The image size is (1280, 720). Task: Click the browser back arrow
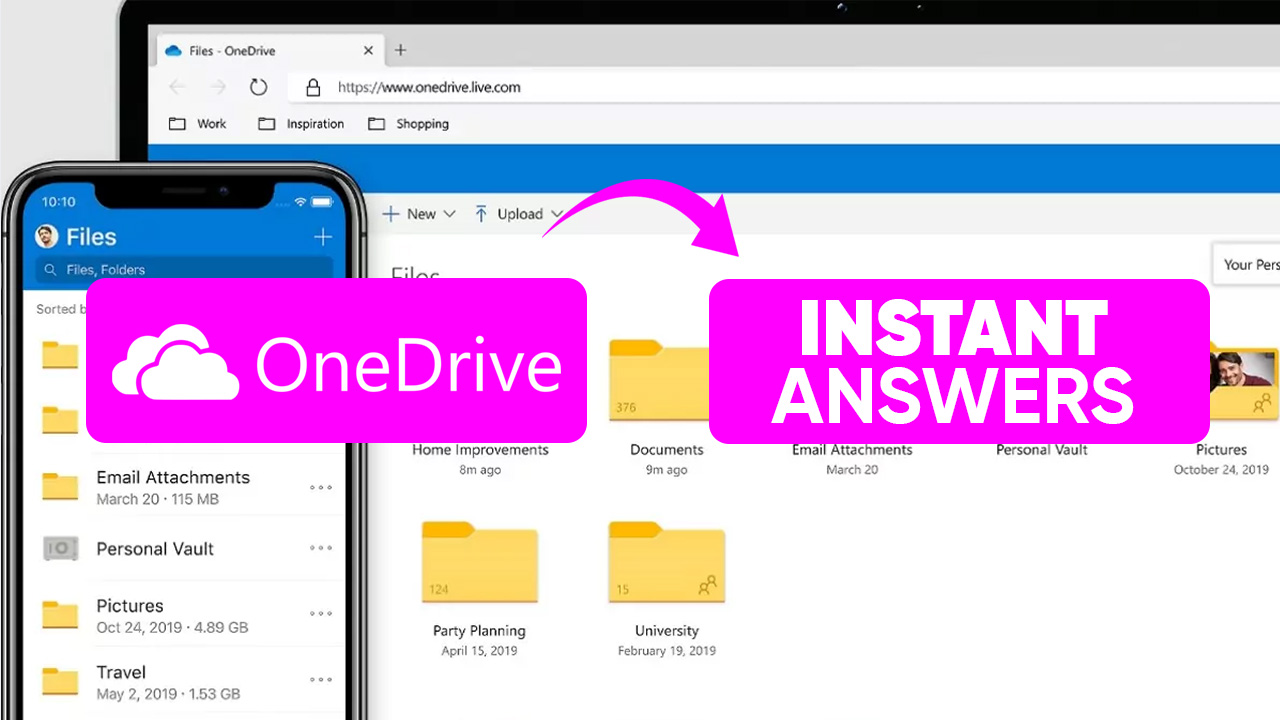click(178, 87)
